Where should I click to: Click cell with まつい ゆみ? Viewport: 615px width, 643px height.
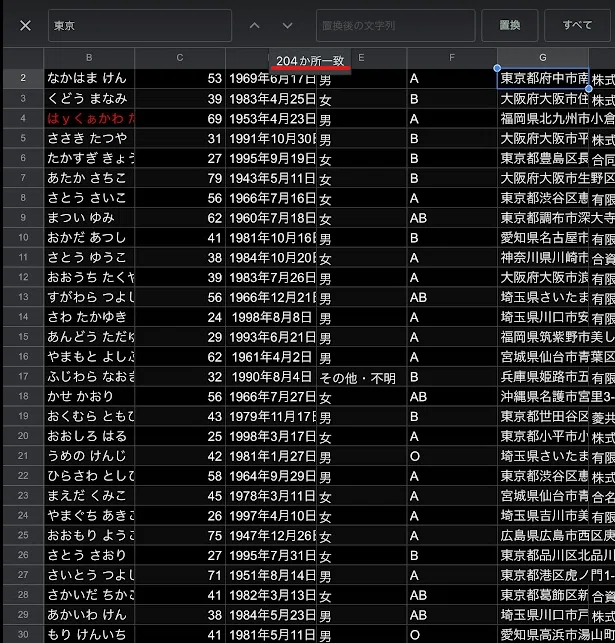point(89,218)
